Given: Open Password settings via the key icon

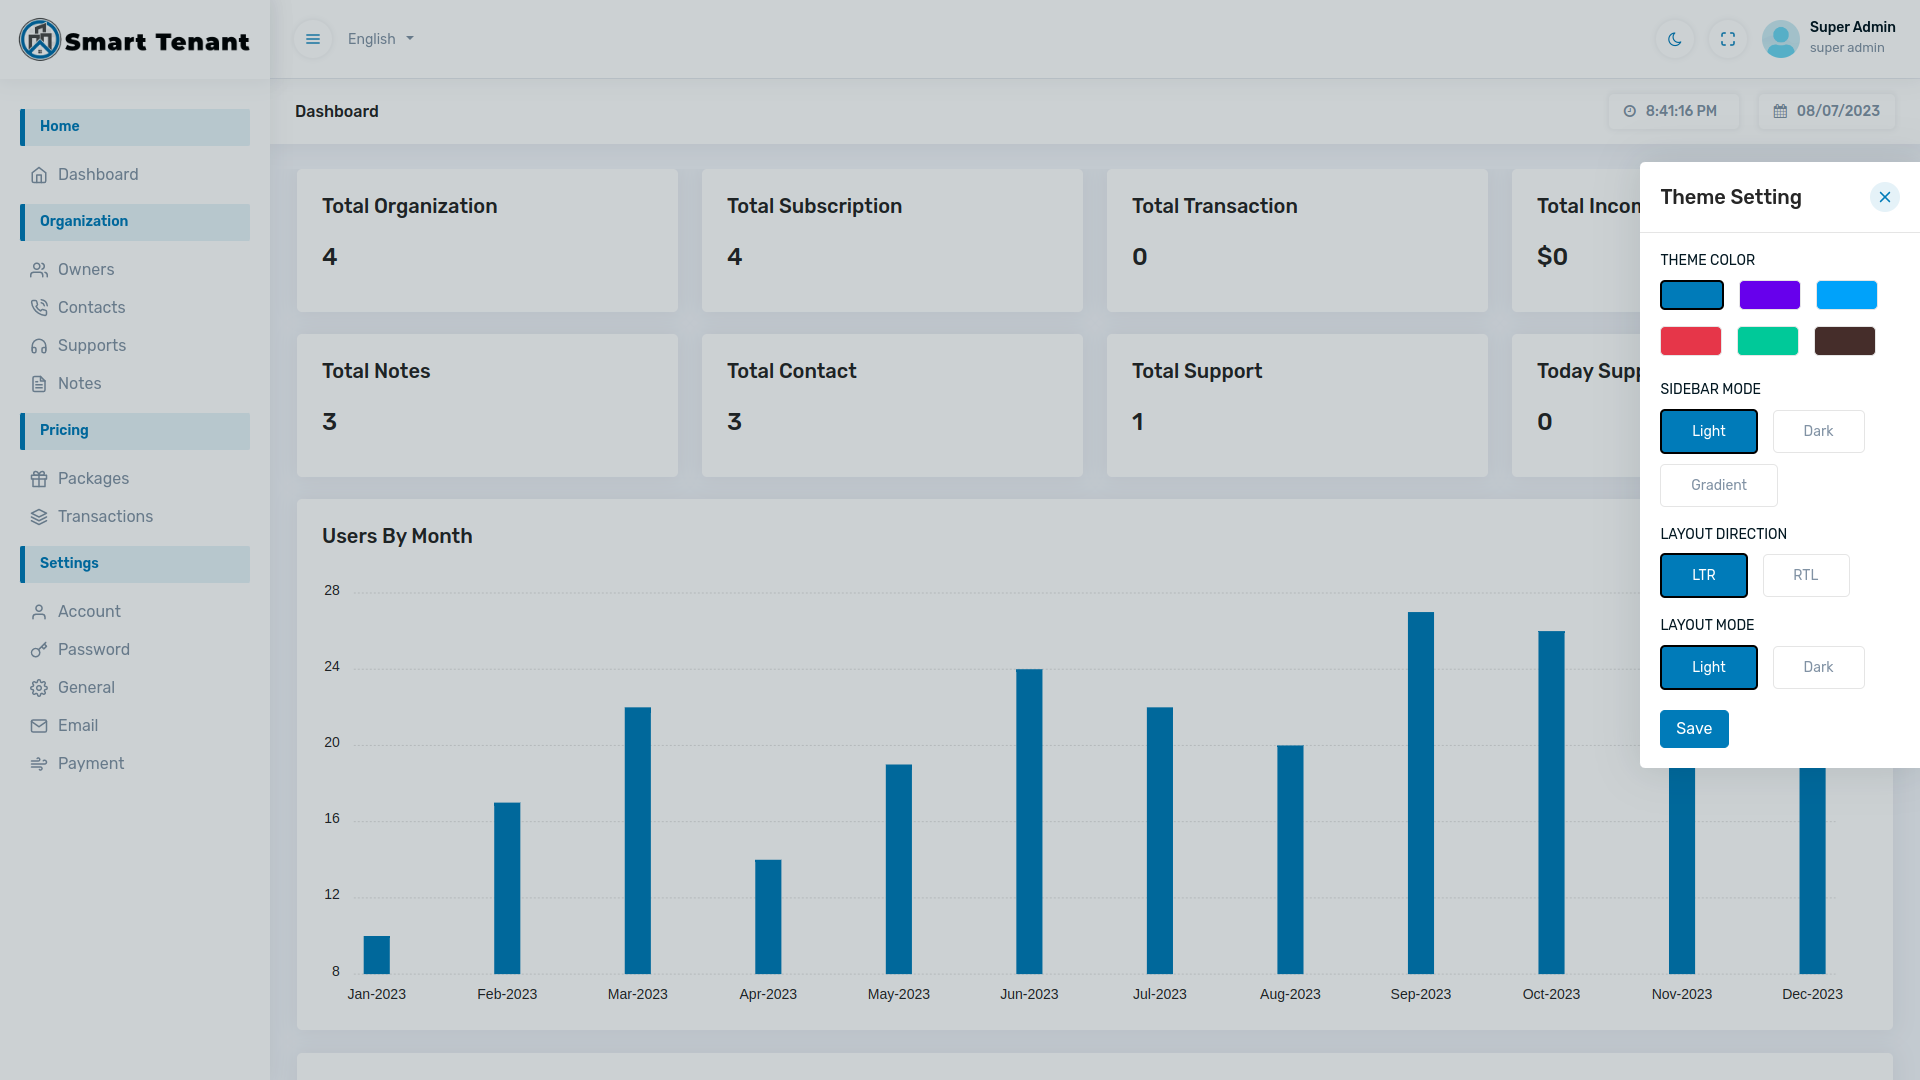Looking at the screenshot, I should click(39, 649).
